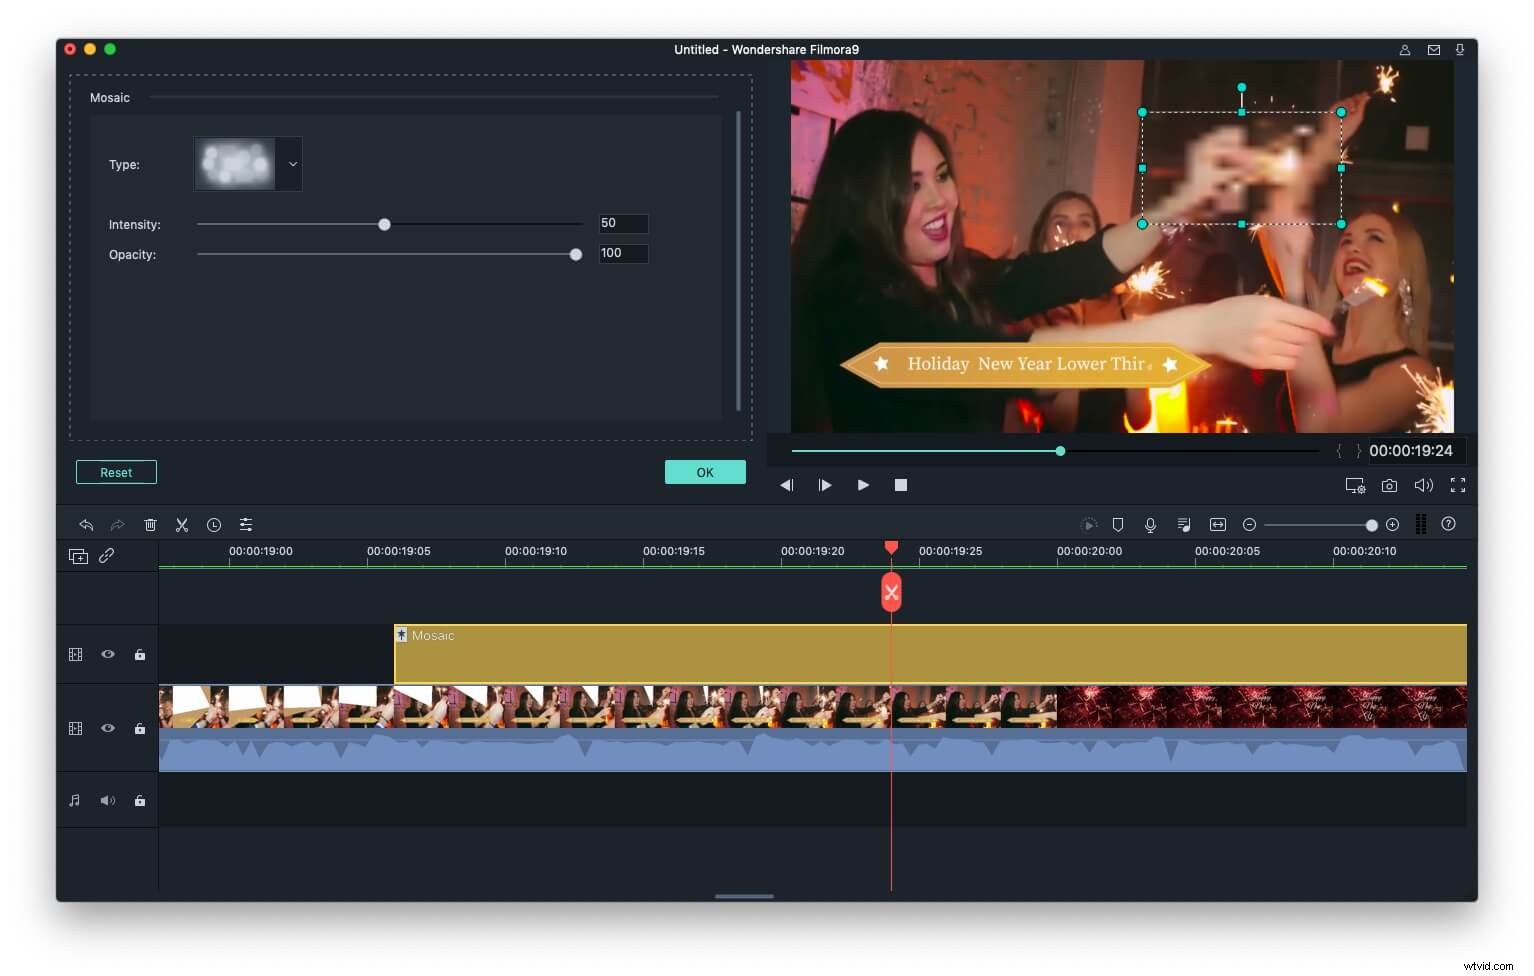Open the mosaic Type dropdown
The image size is (1534, 976).
tap(292, 163)
